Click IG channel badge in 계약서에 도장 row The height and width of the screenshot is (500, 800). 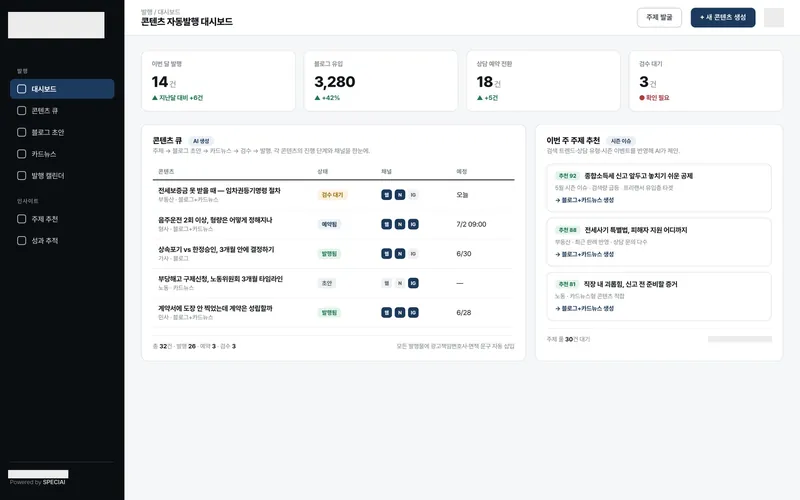pos(413,313)
